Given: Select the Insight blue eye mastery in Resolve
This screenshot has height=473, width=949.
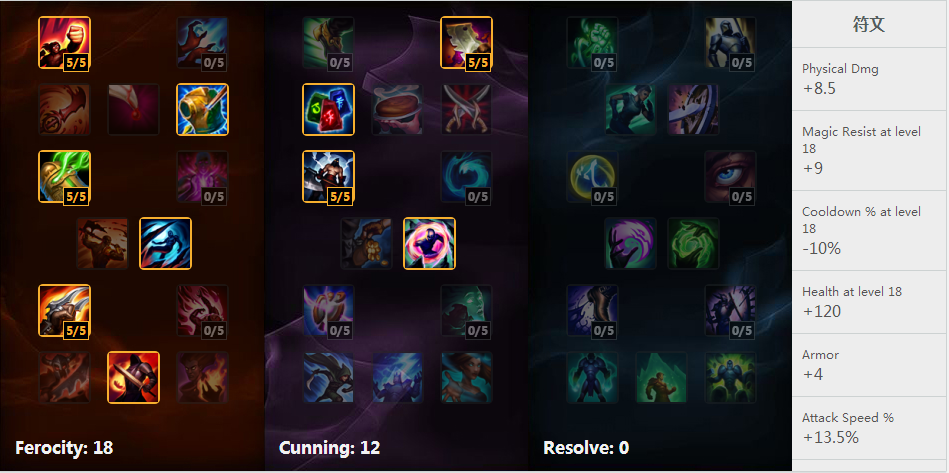Looking at the screenshot, I should tap(730, 176).
